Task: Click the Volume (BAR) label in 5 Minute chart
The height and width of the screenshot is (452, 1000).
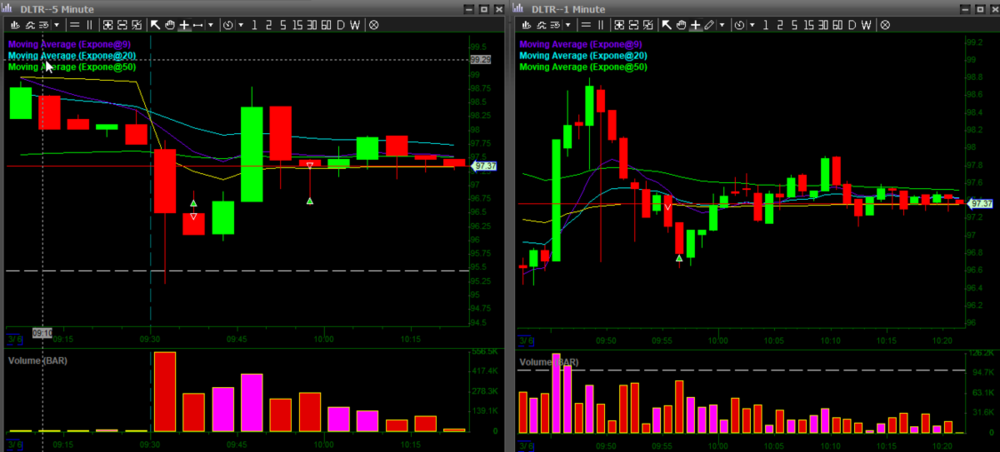Action: tap(42, 359)
